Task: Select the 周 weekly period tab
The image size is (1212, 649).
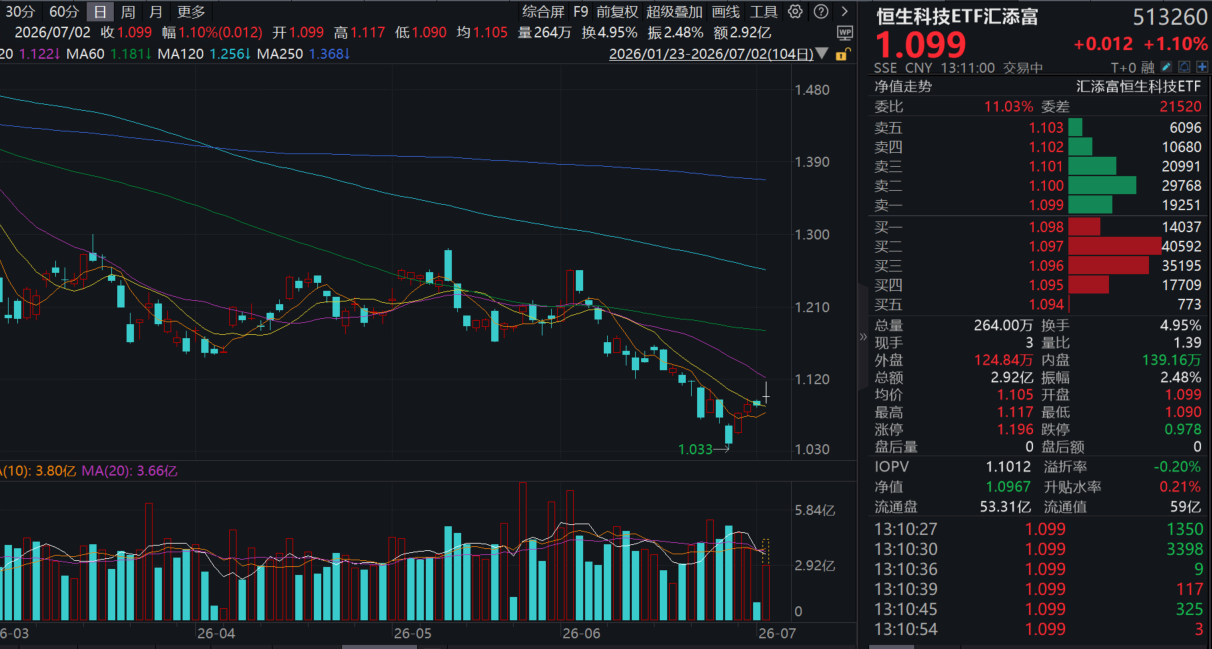Action: pyautogui.click(x=128, y=12)
